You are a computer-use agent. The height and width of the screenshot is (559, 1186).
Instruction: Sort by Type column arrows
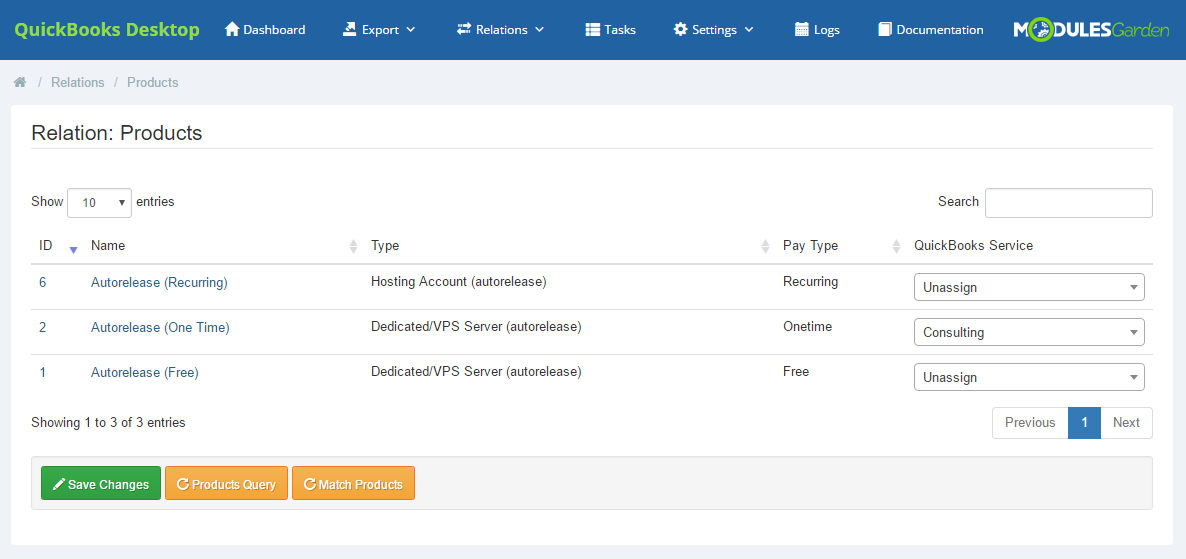click(765, 246)
